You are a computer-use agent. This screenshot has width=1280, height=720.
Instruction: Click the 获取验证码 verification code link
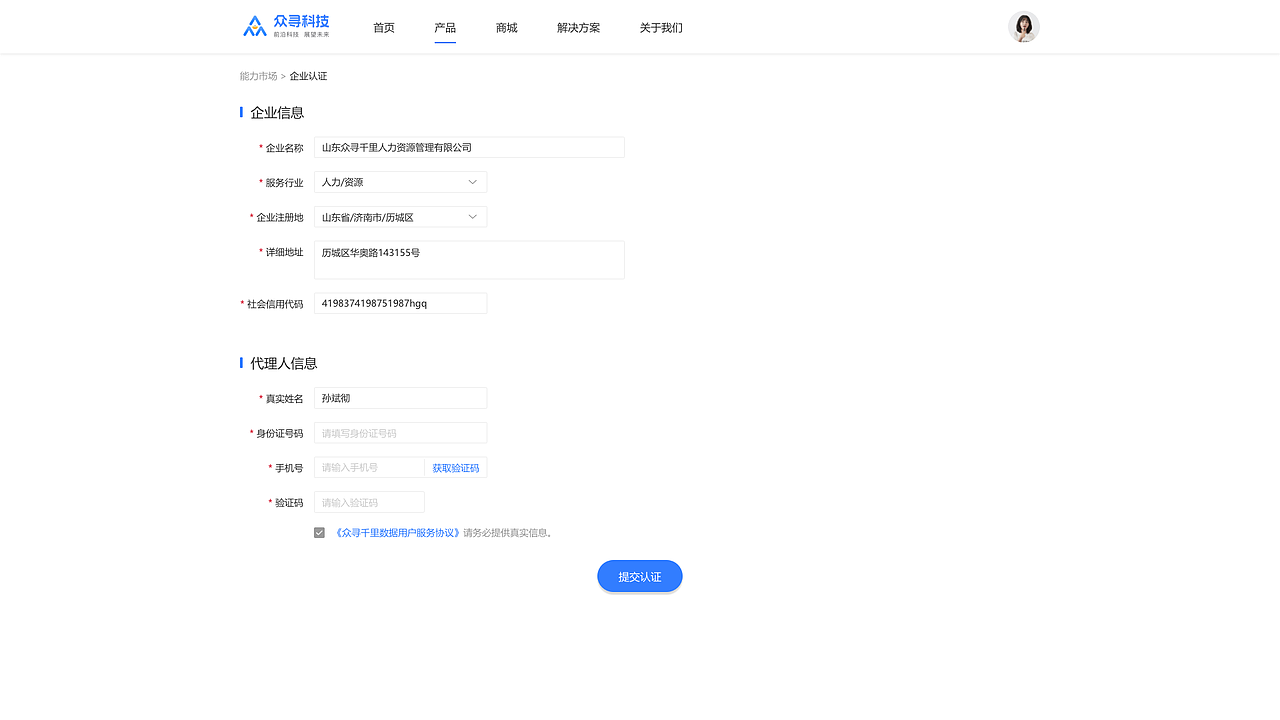point(456,467)
